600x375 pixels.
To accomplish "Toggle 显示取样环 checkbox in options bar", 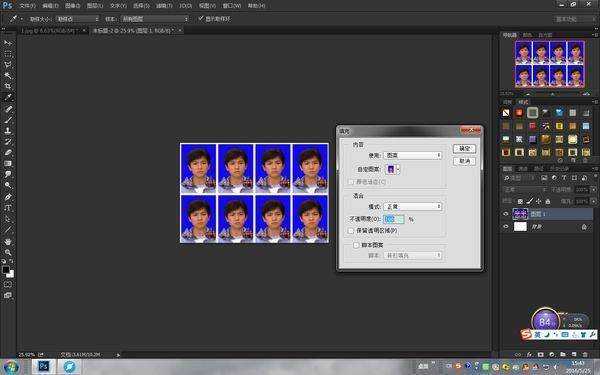I will tap(201, 18).
